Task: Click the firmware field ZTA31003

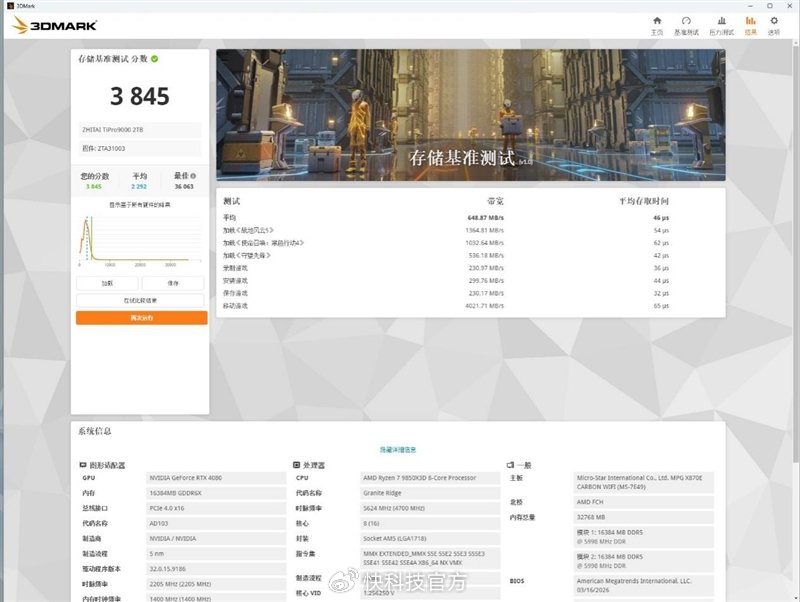Action: [x=139, y=148]
